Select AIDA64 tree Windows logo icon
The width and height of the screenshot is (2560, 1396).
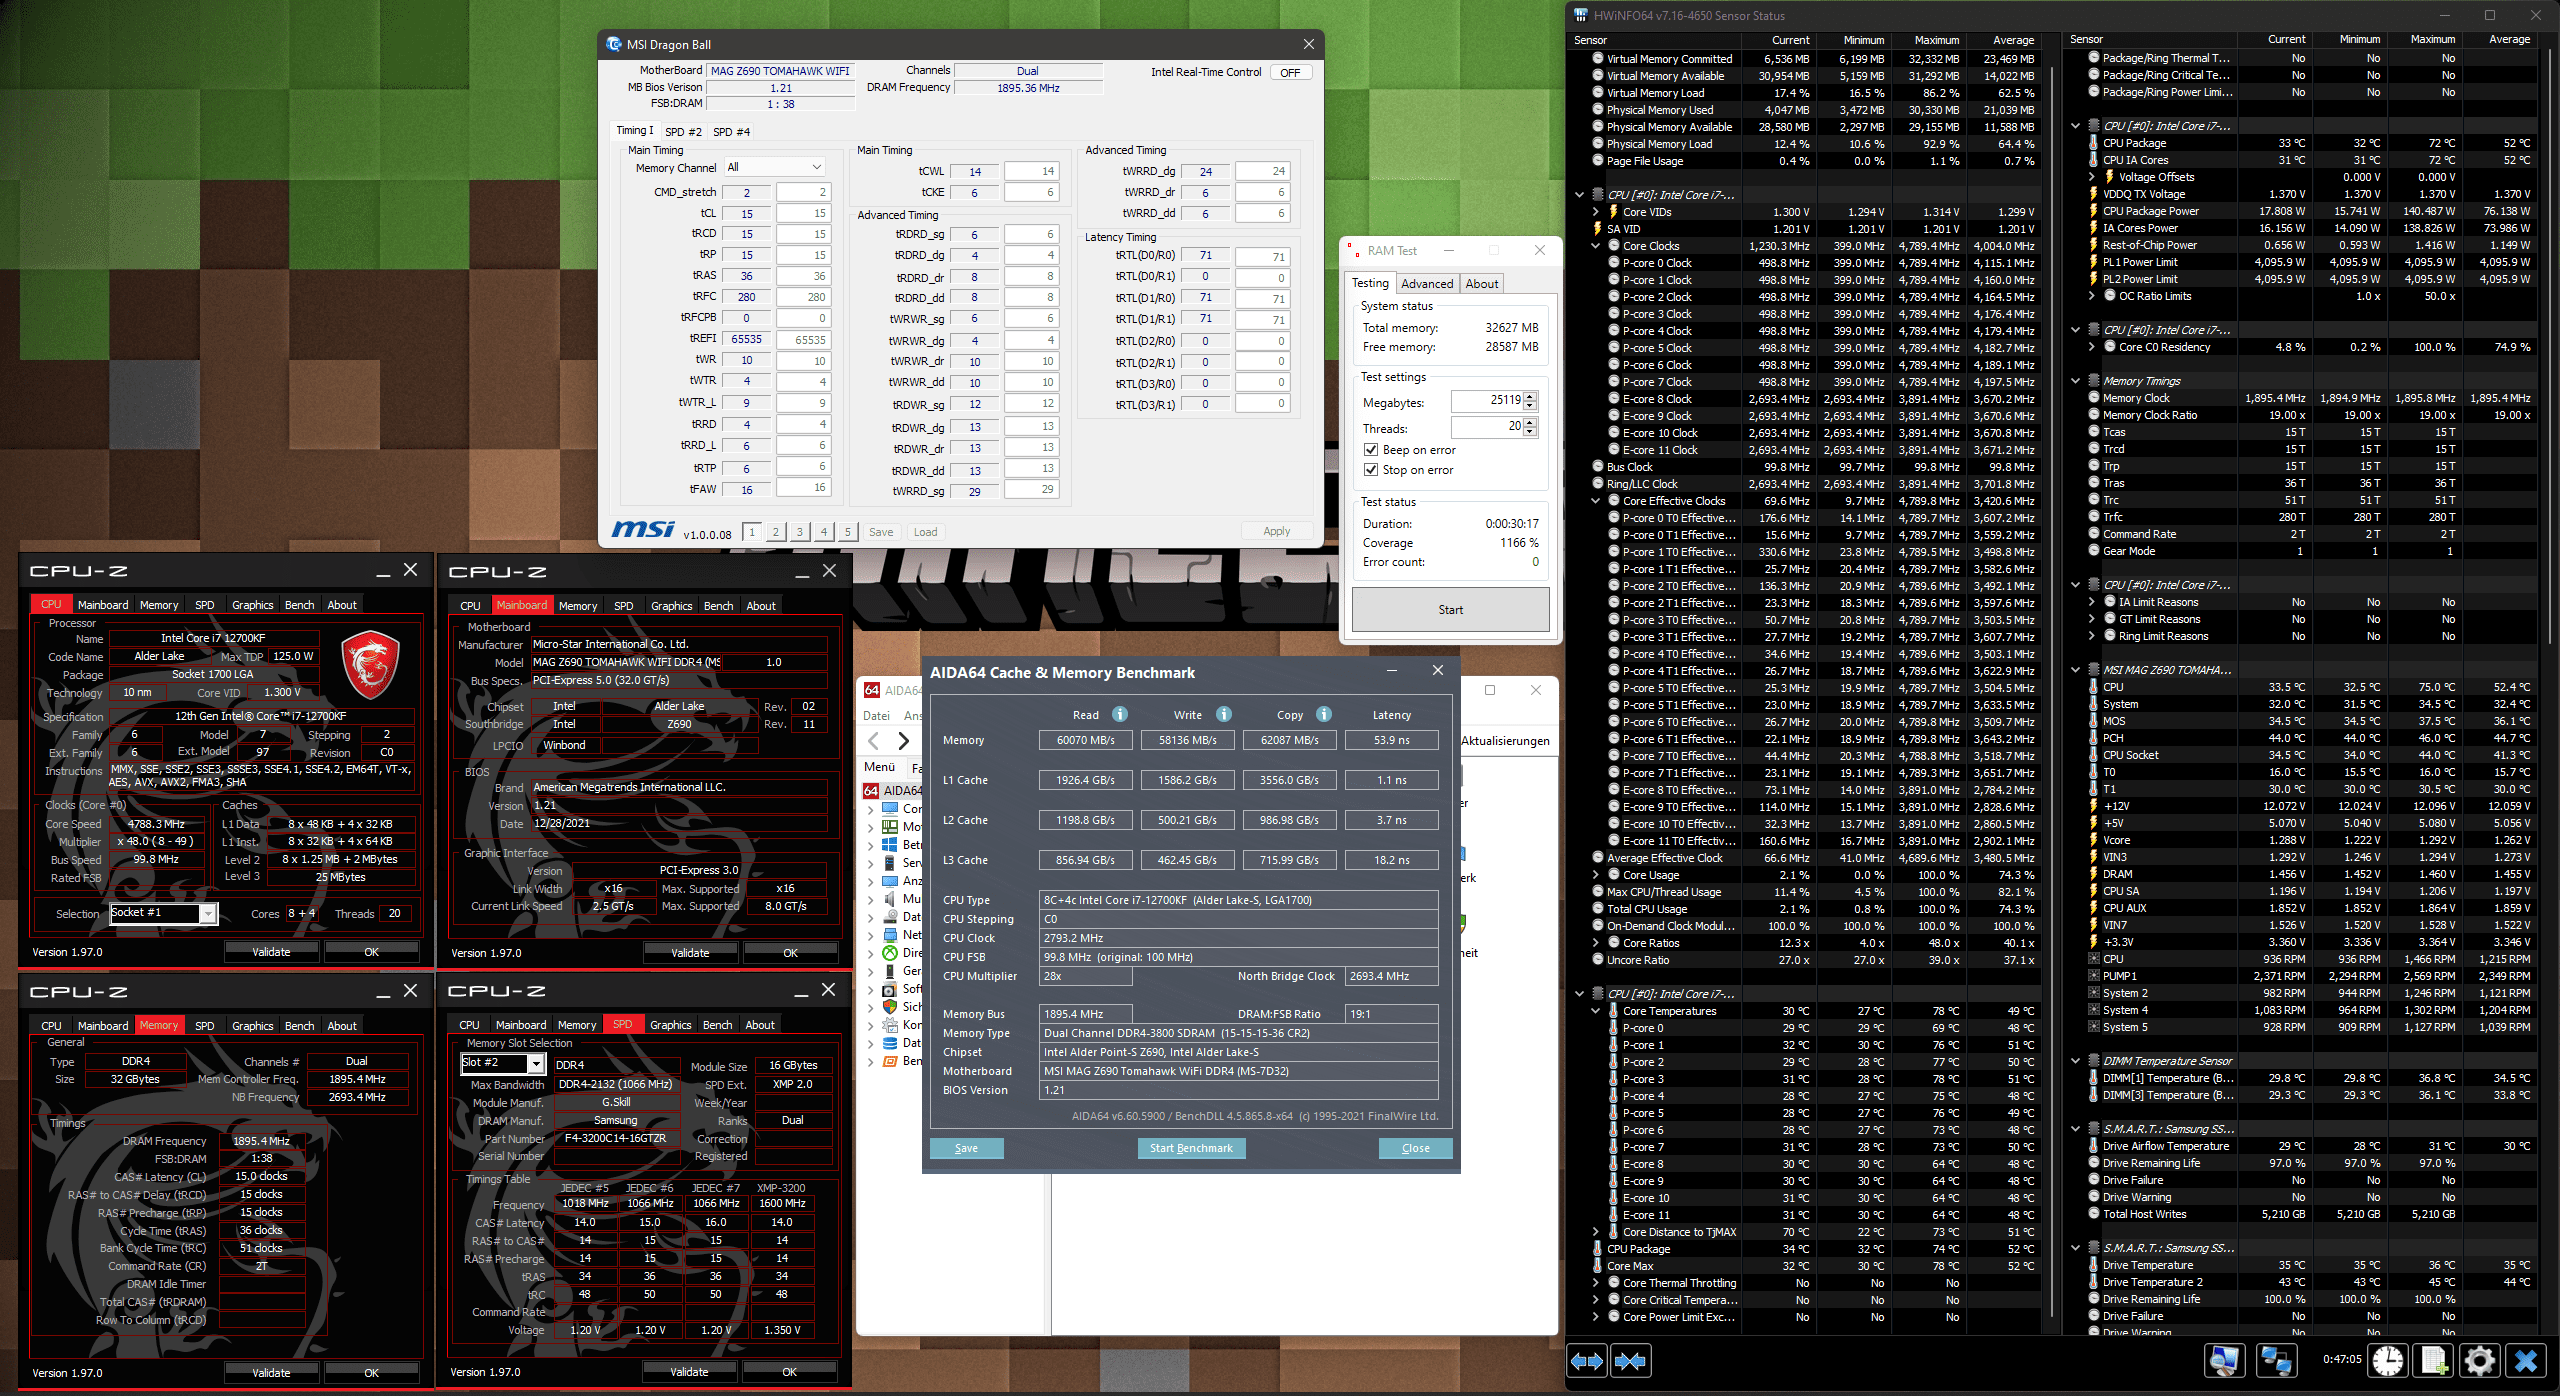[x=890, y=844]
